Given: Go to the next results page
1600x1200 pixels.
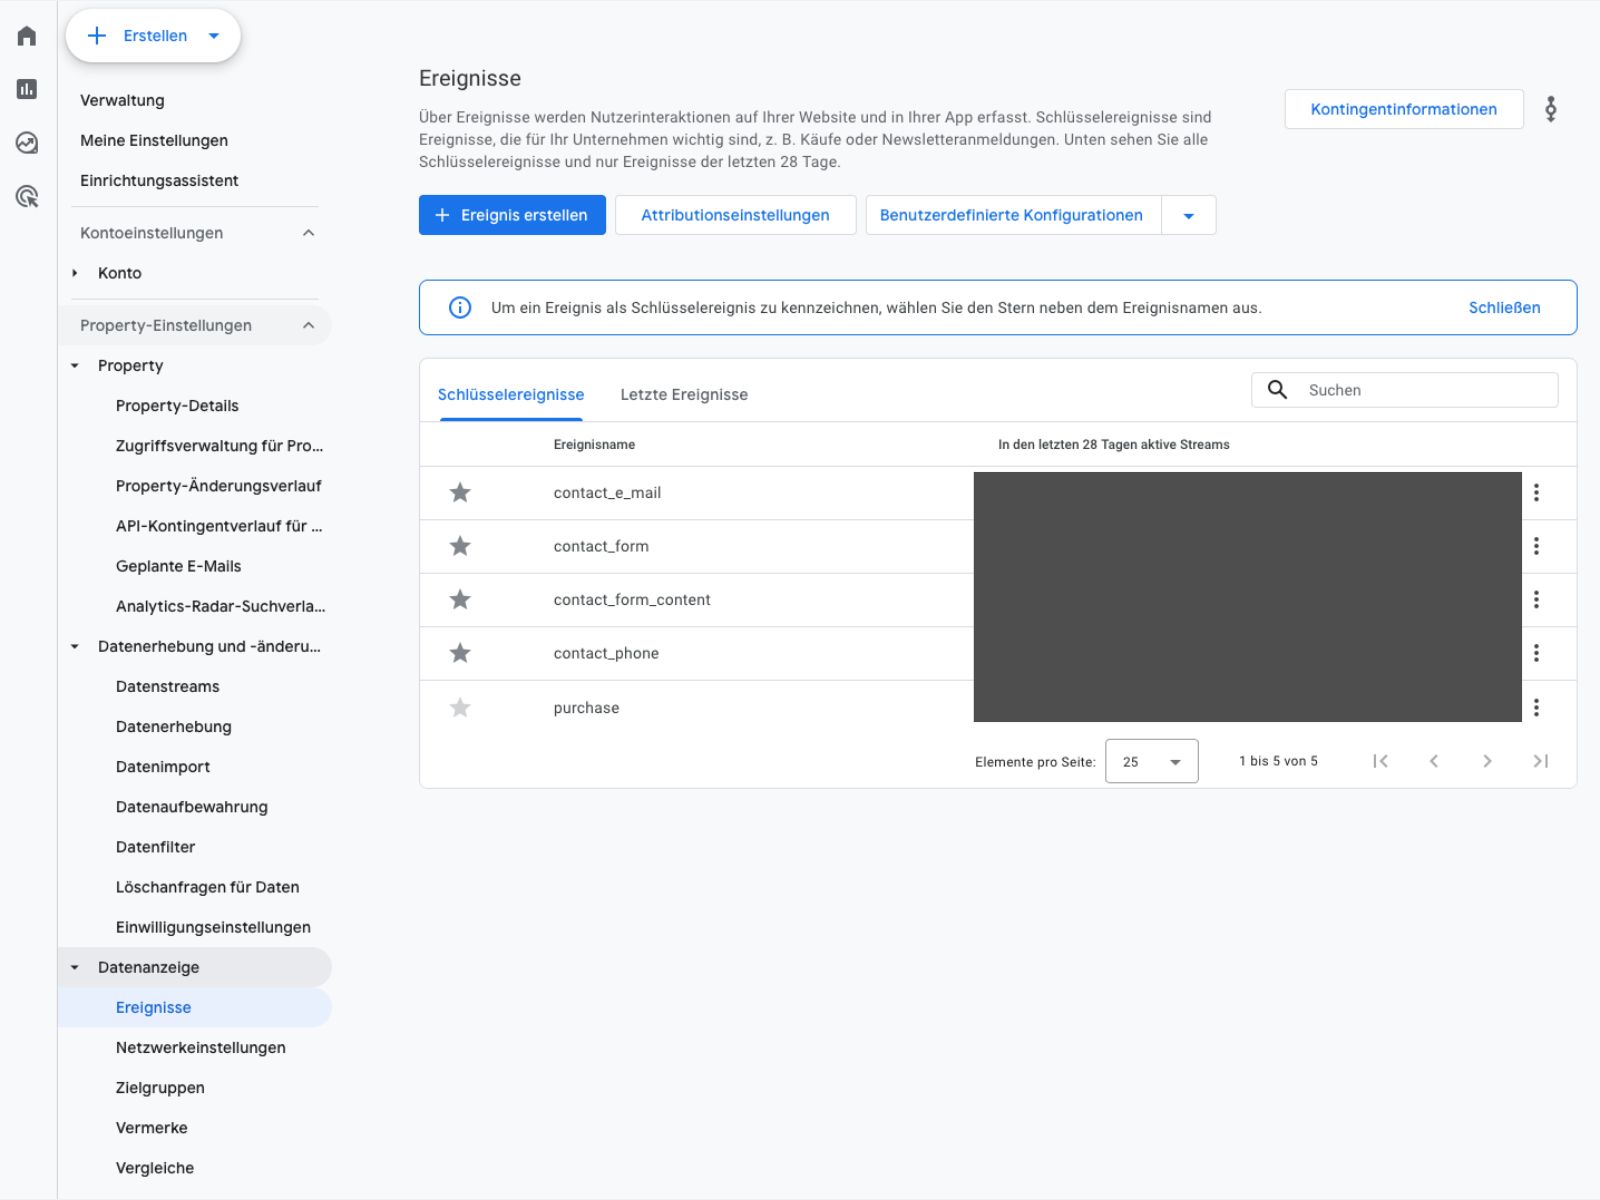Looking at the screenshot, I should pos(1487,761).
